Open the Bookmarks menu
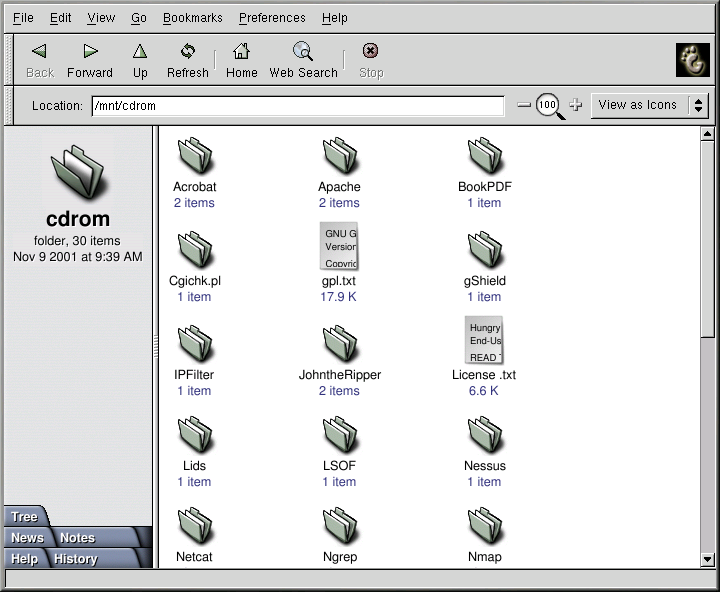Screen dimensions: 720x592 coord(193,18)
